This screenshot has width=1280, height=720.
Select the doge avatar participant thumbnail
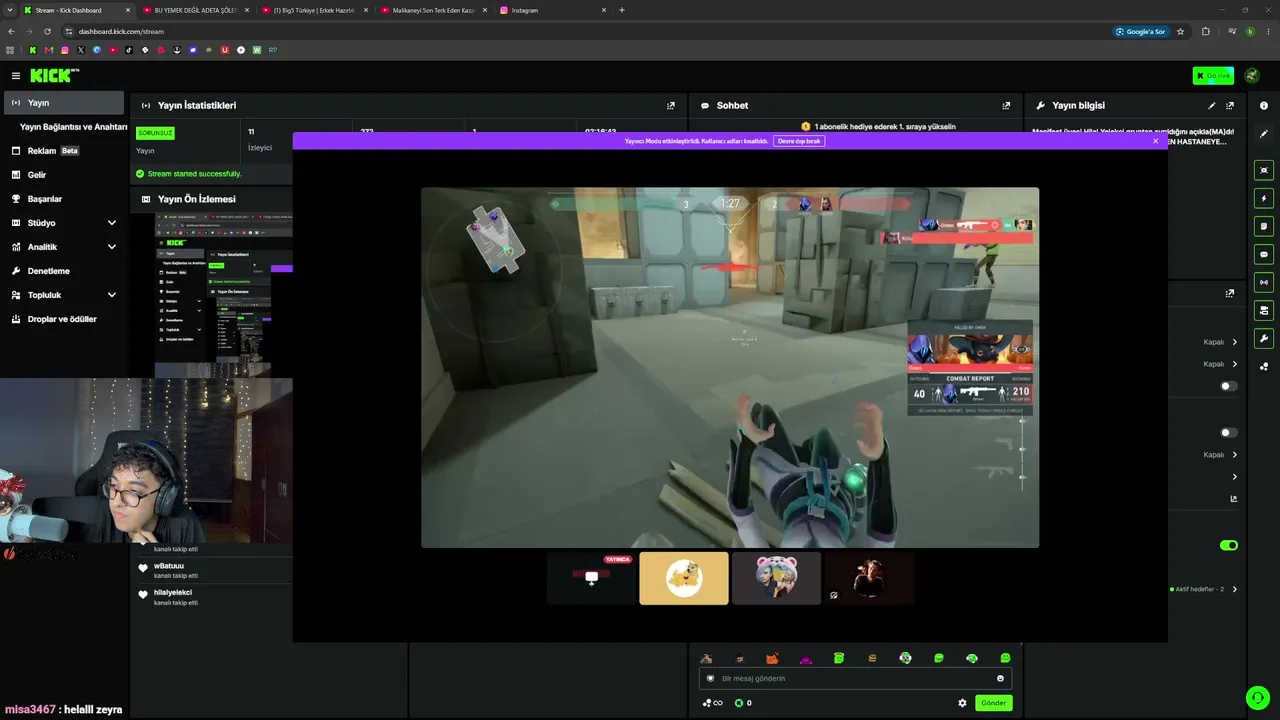pos(684,578)
